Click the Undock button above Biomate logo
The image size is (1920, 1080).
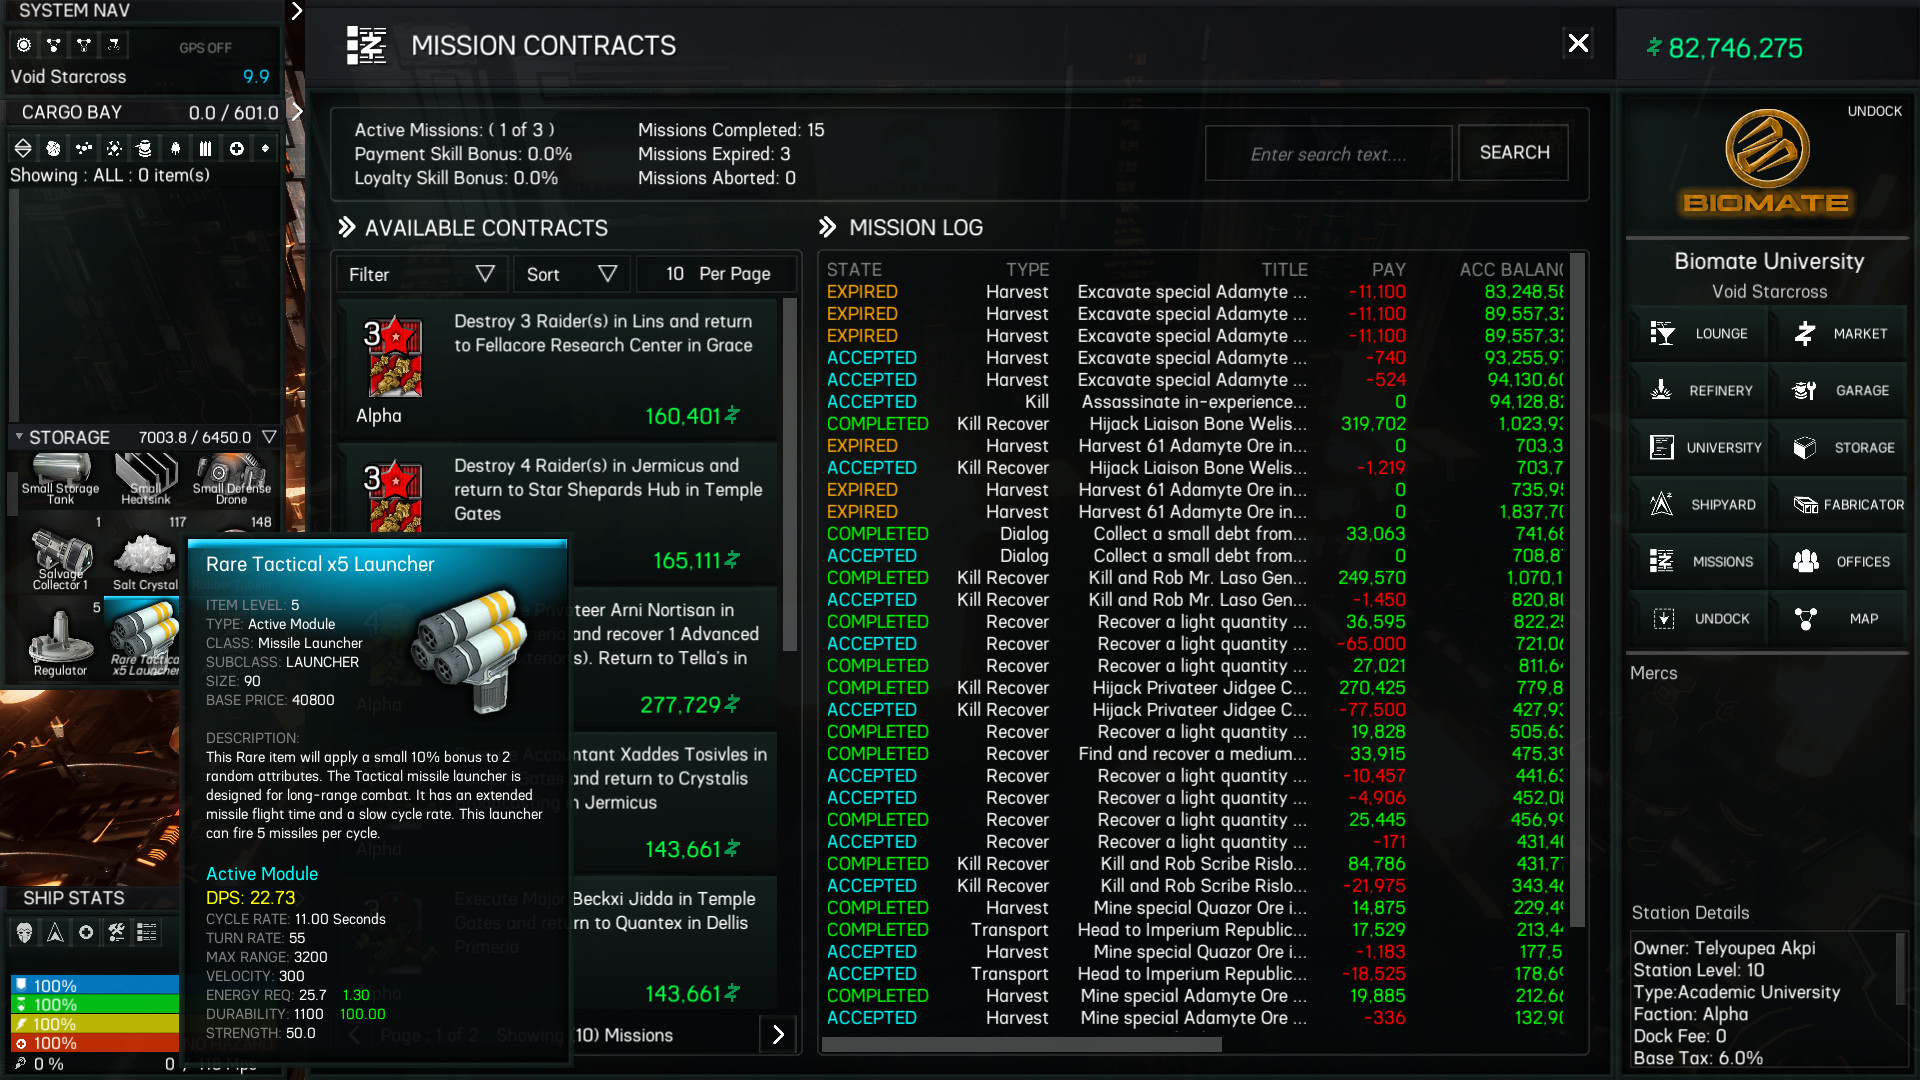pos(1875,111)
